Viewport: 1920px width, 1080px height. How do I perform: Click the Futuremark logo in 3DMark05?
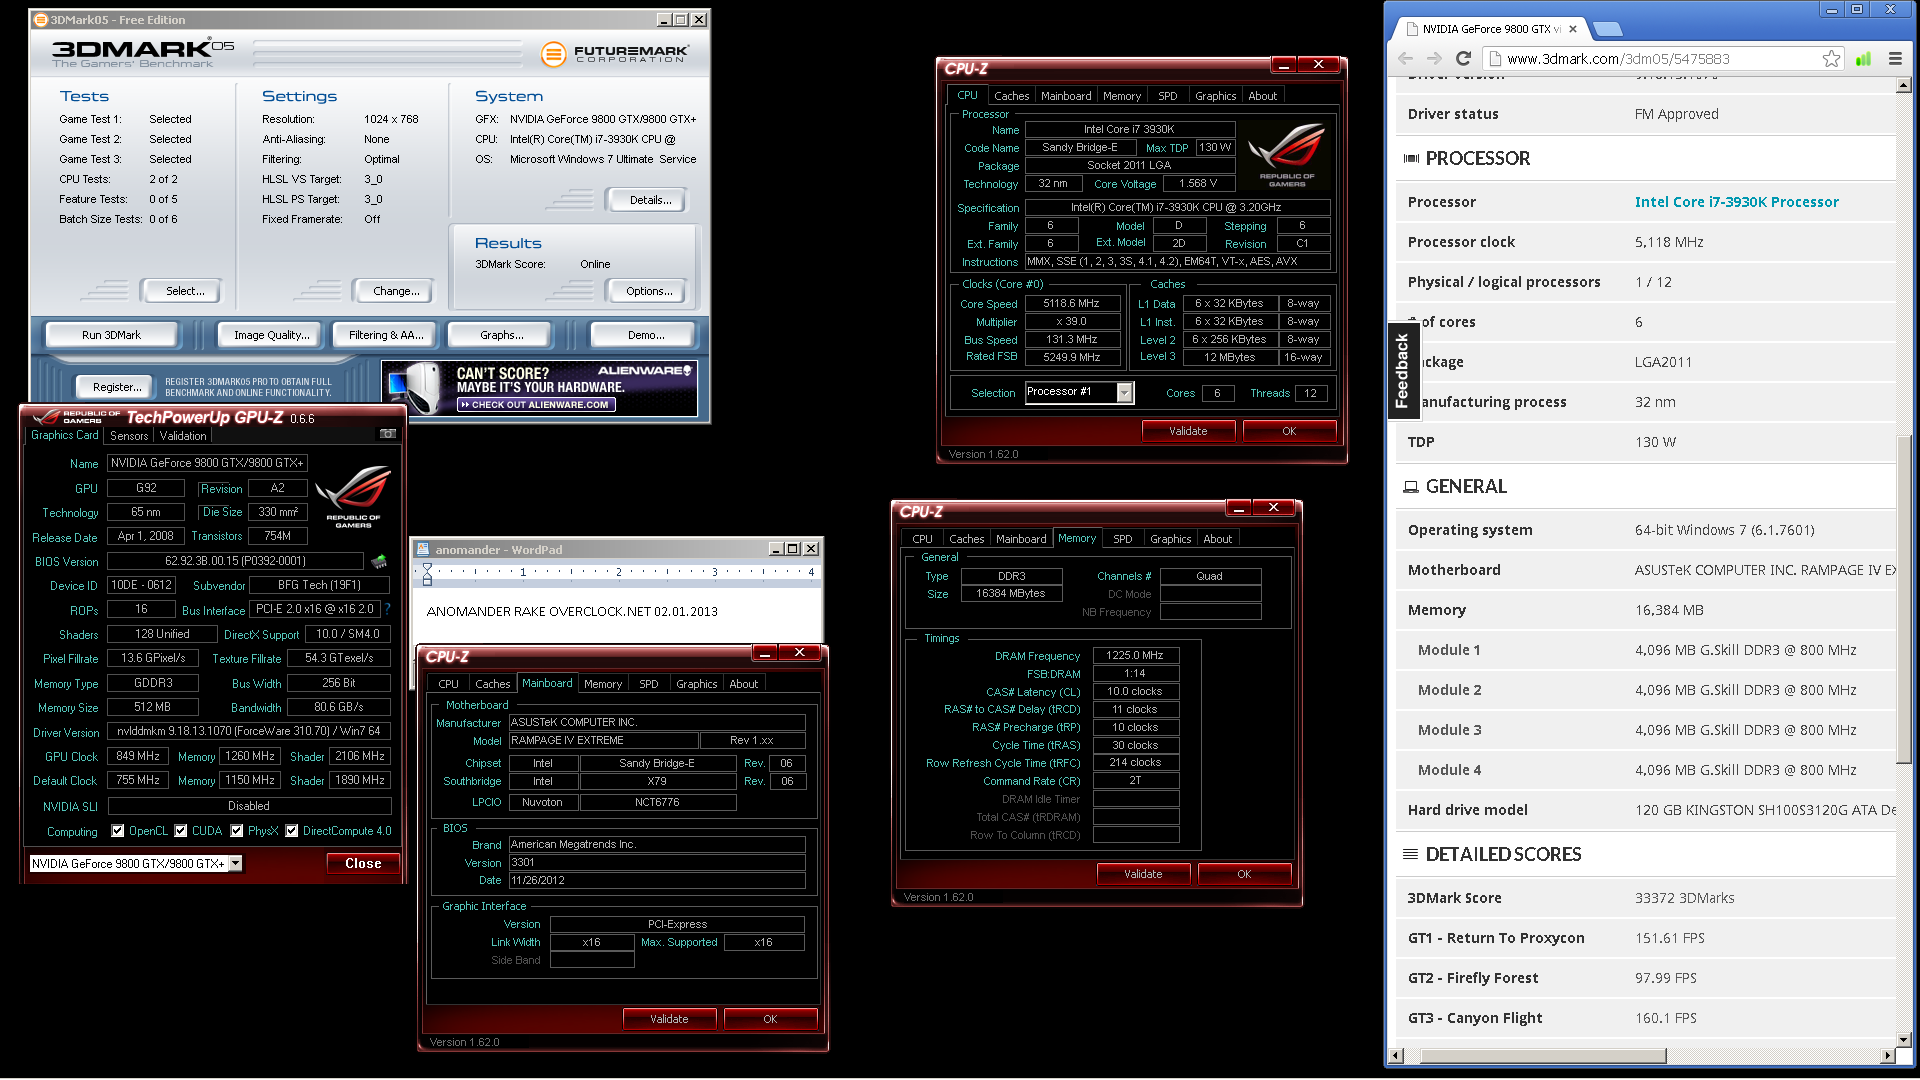pyautogui.click(x=615, y=53)
